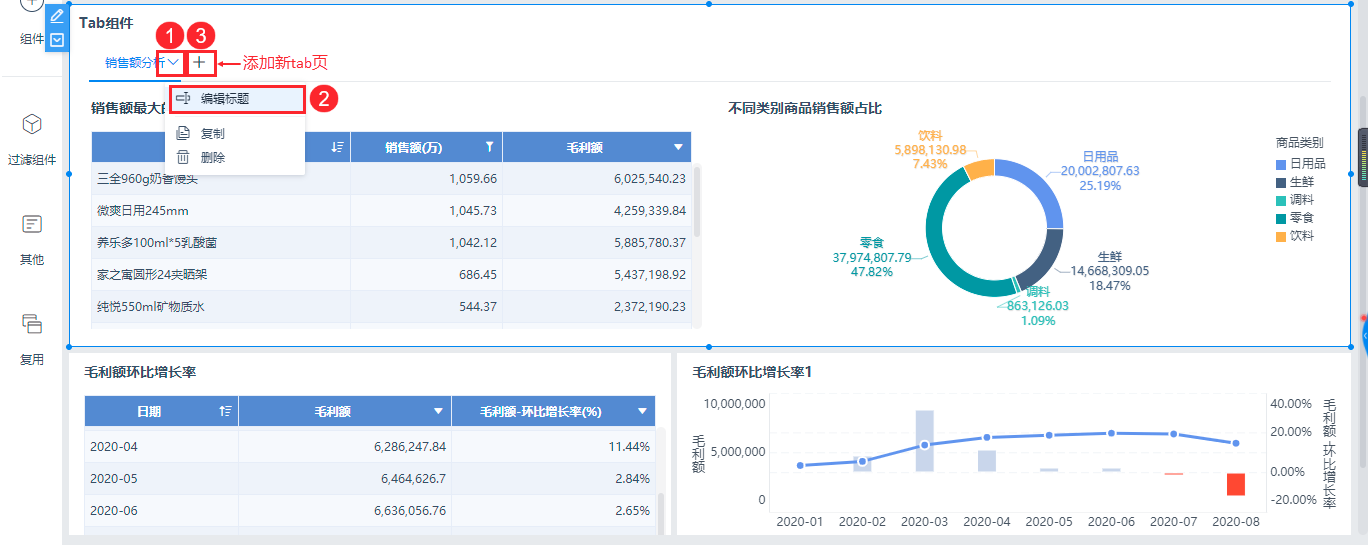The height and width of the screenshot is (545, 1368).
Task: Open the 毛利额 dropdown in the lower table
Action: (x=438, y=412)
